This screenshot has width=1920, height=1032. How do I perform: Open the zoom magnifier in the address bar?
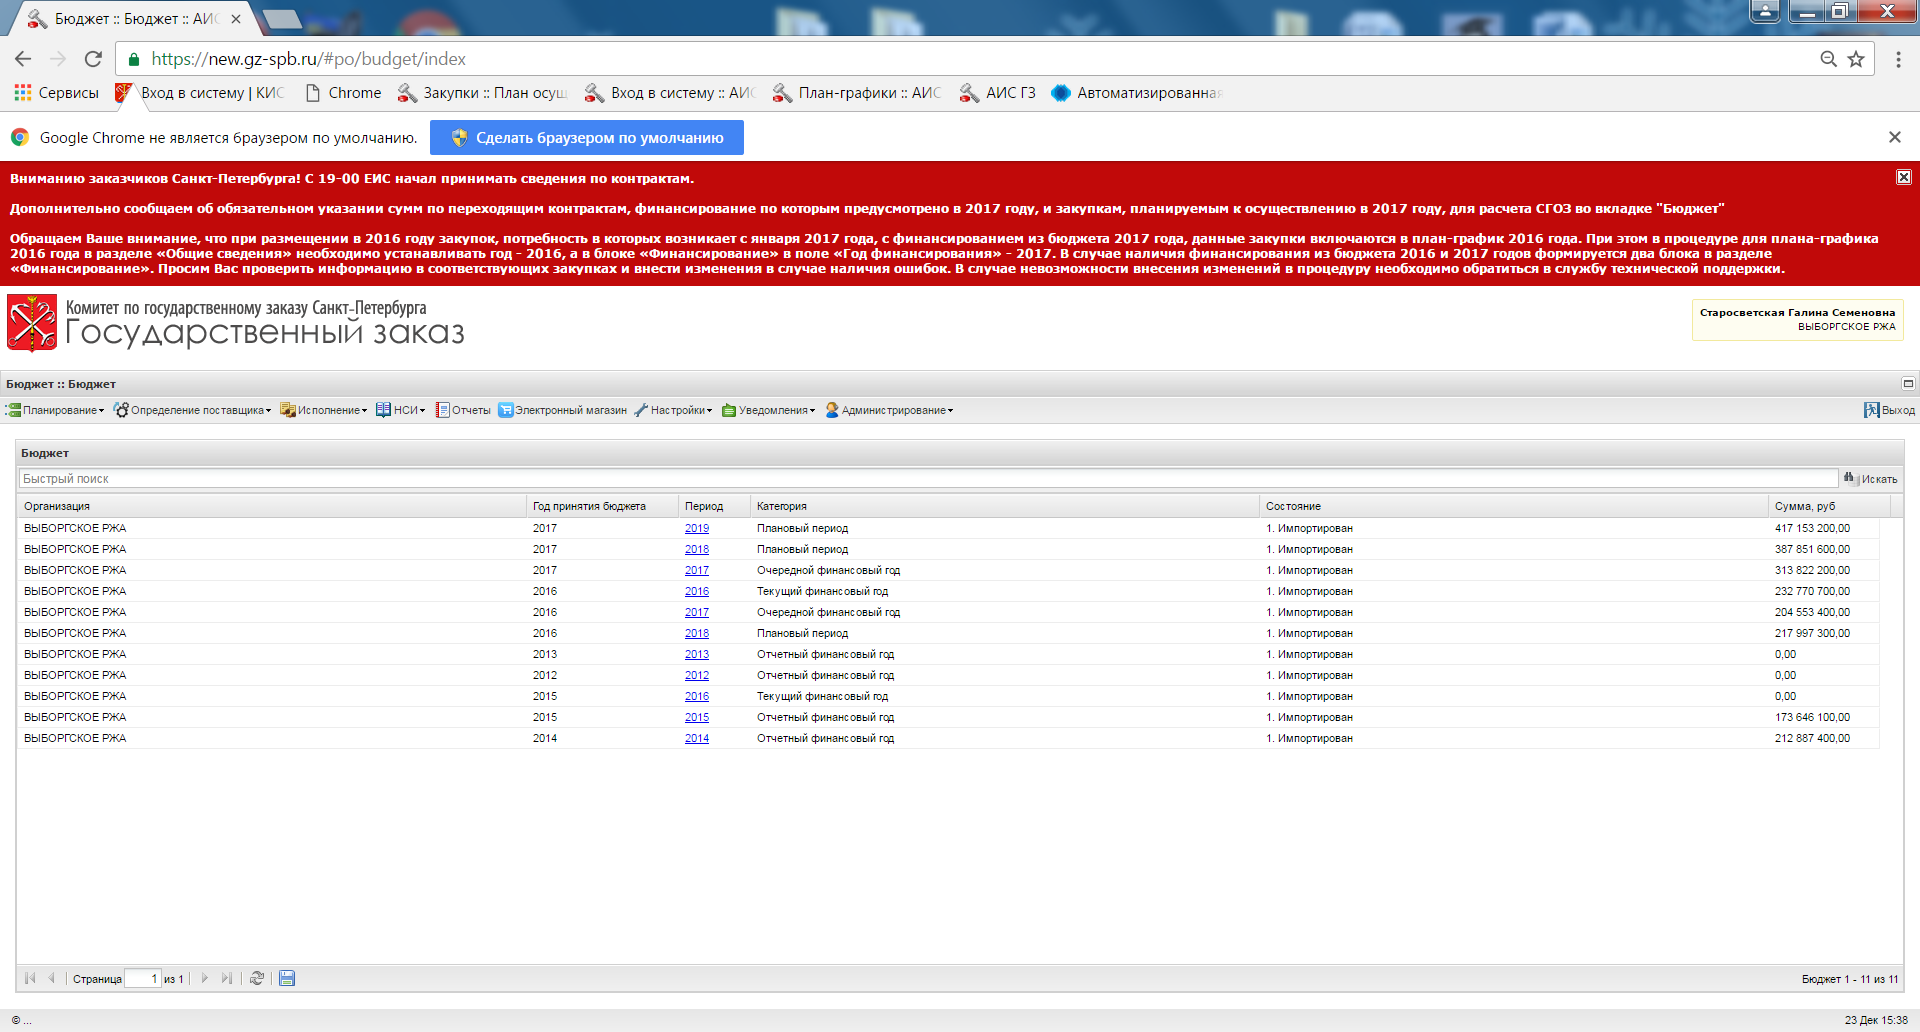[x=1828, y=59]
